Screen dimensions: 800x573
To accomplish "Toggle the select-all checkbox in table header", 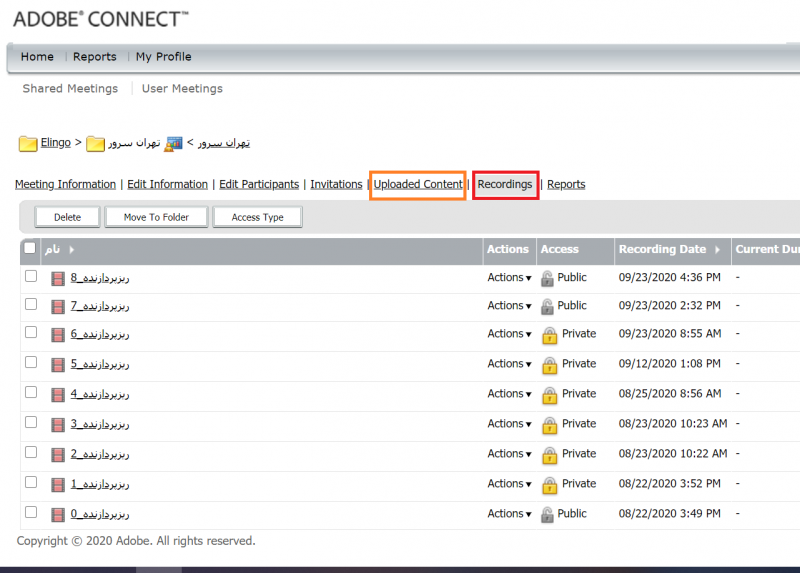I will point(30,248).
